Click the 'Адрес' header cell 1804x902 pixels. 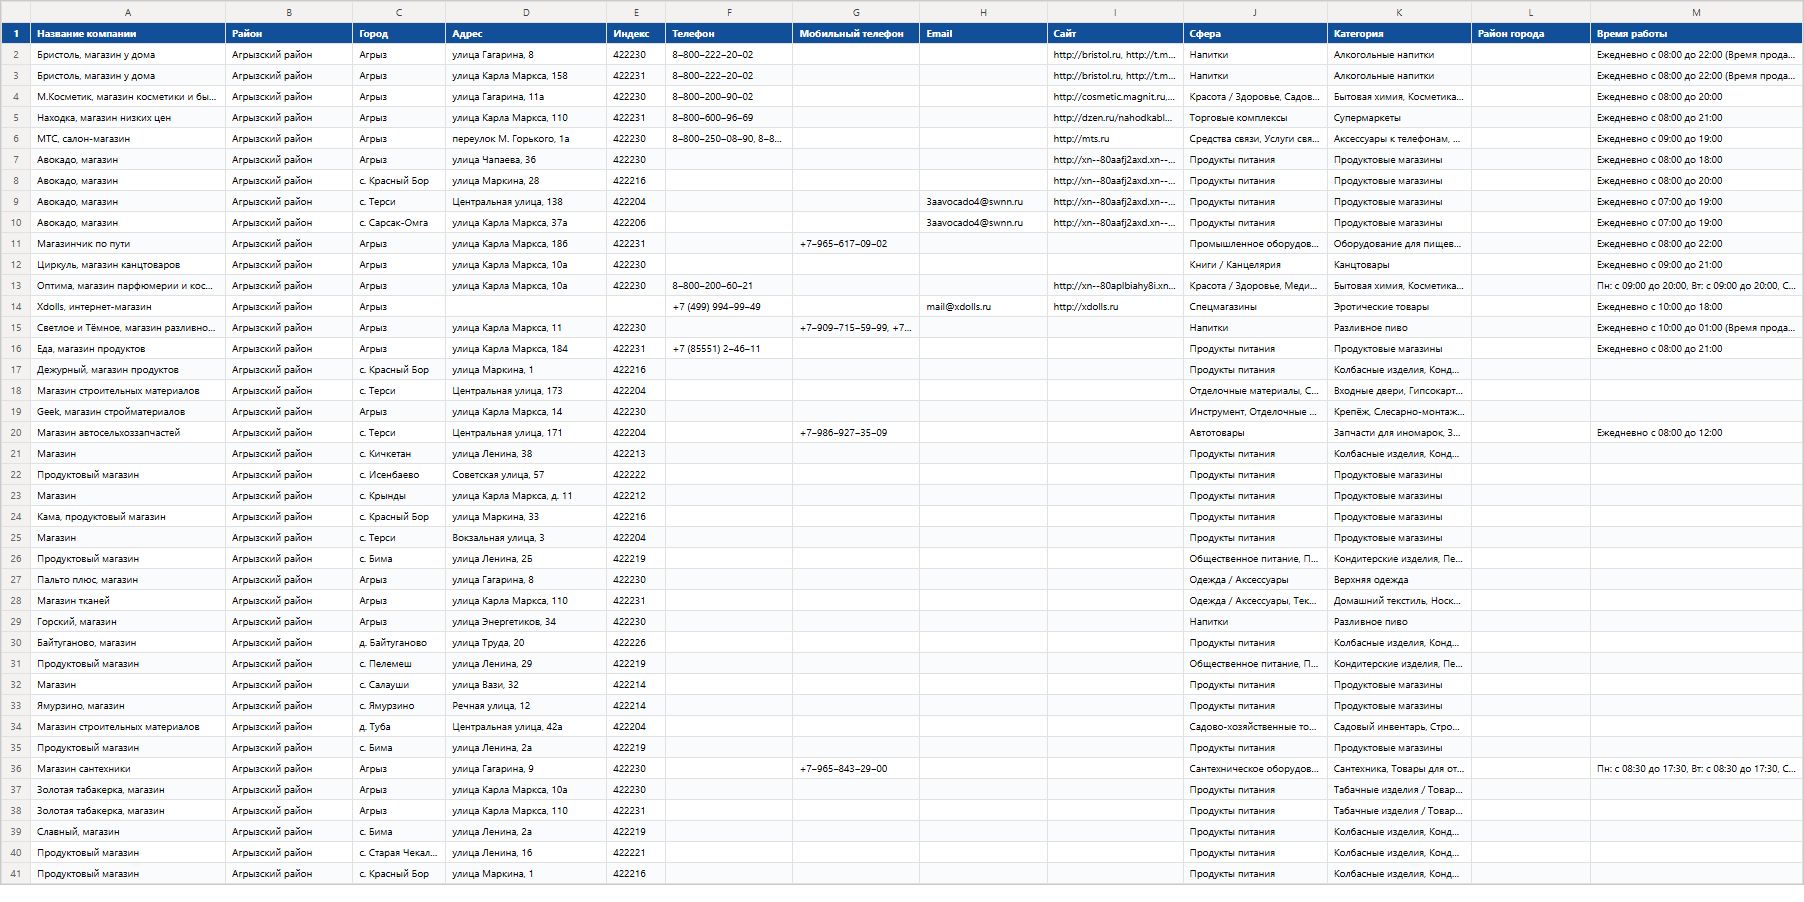[x=526, y=34]
